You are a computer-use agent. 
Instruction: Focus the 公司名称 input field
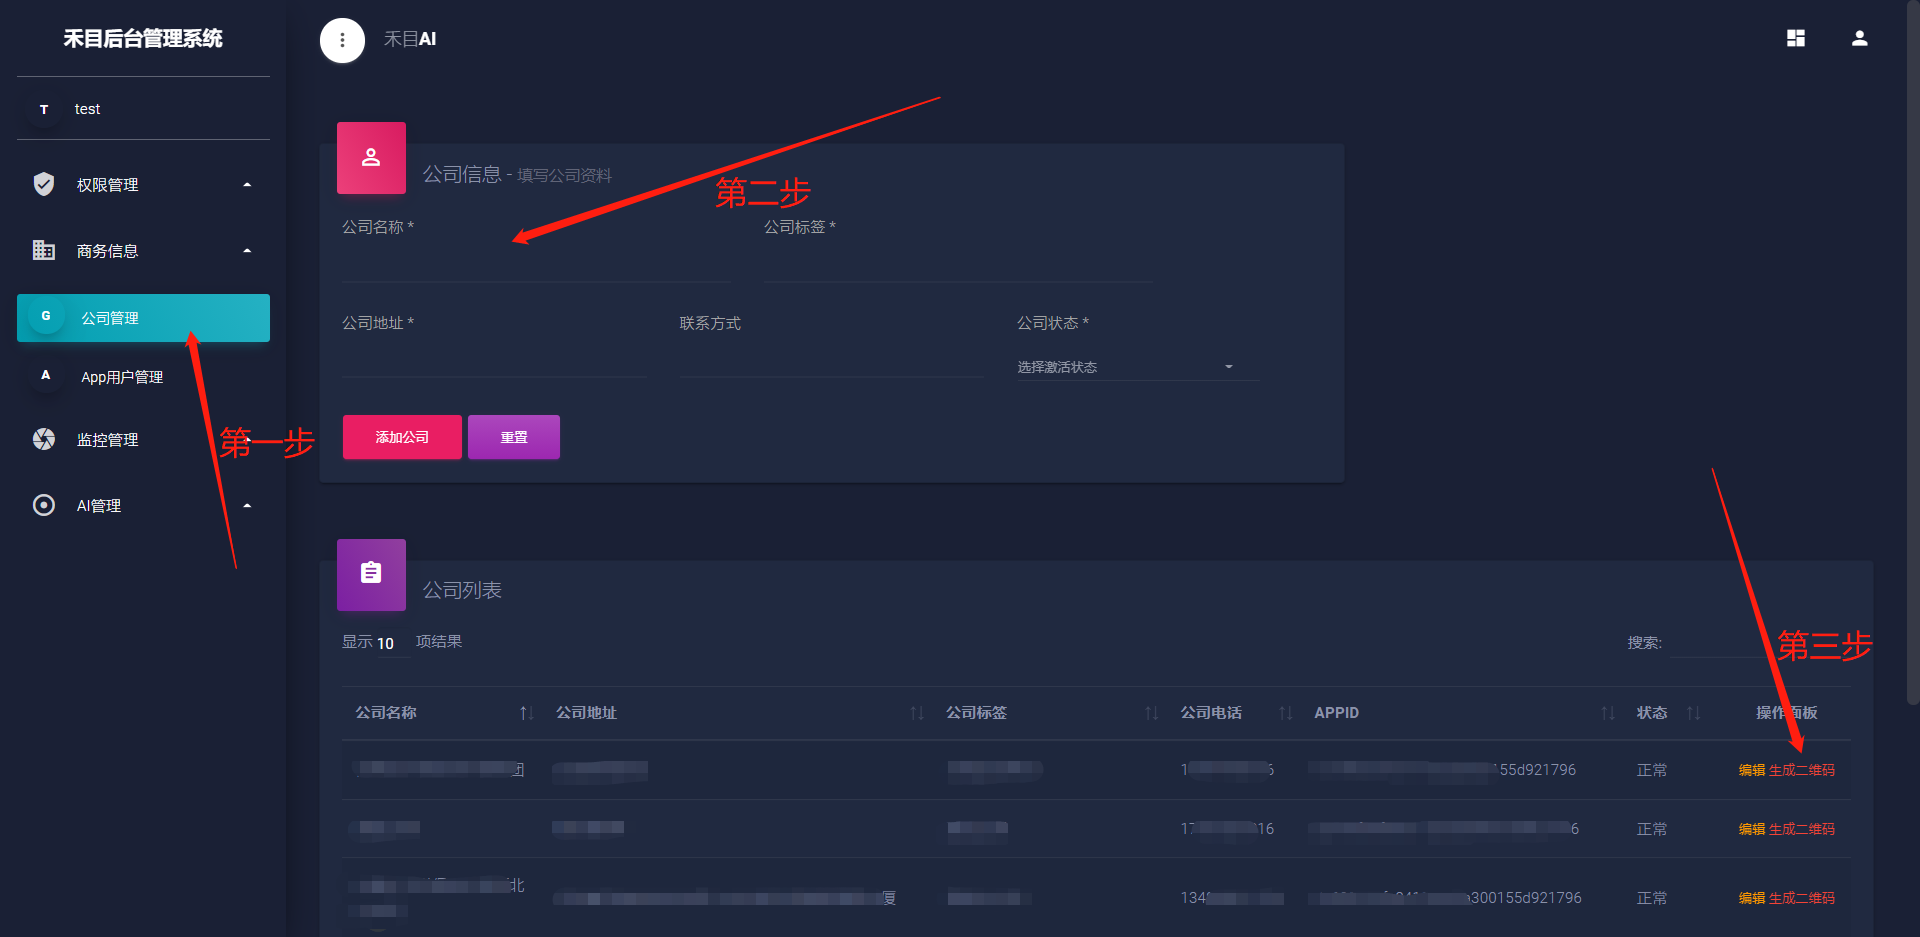(x=536, y=266)
